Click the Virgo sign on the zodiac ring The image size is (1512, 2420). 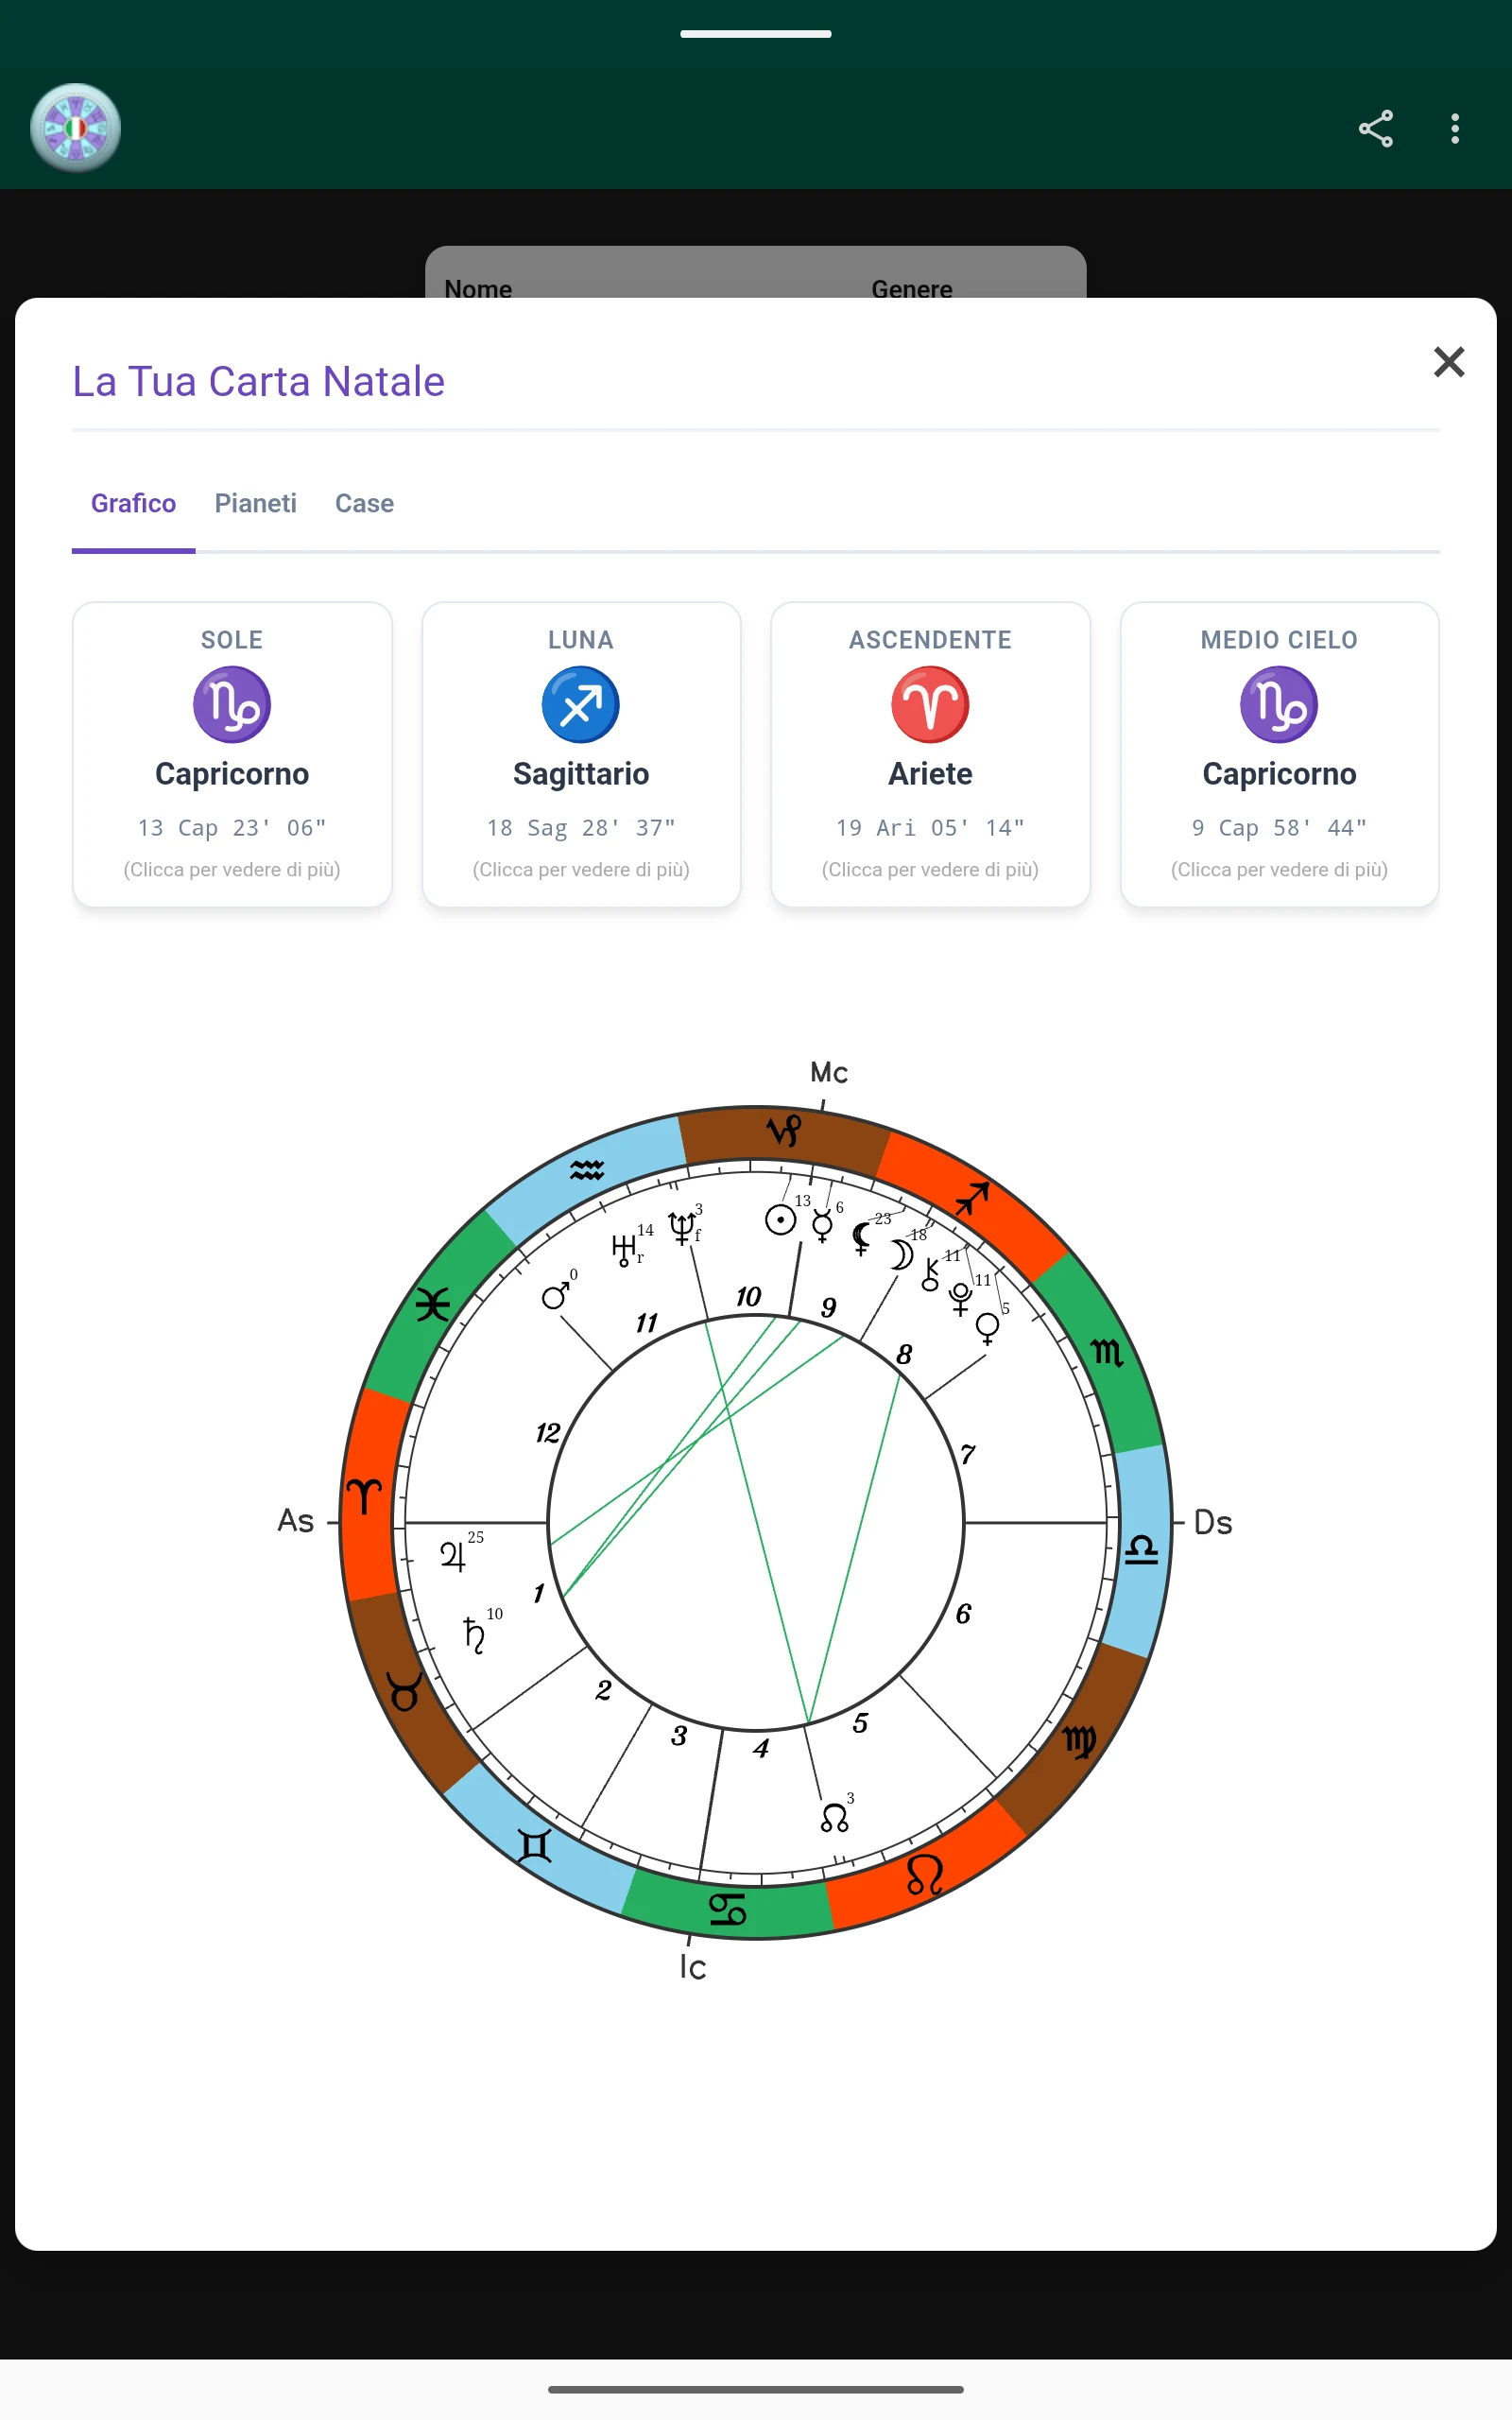pos(1080,1741)
